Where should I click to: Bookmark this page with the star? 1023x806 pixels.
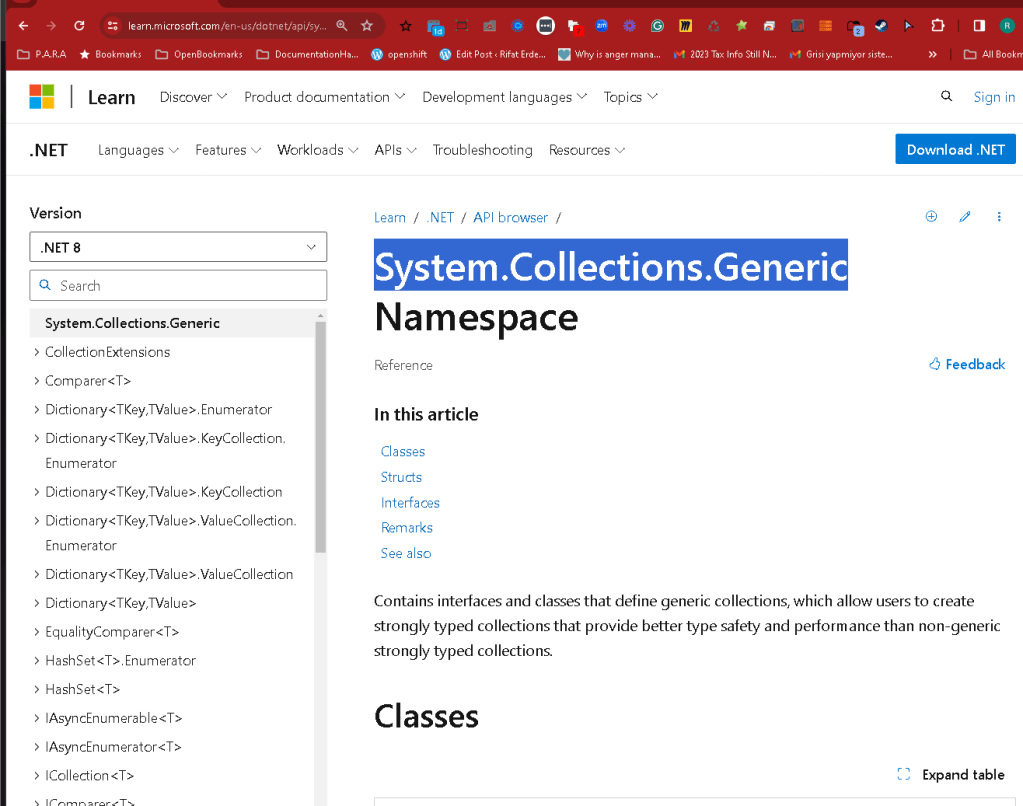tap(367, 25)
